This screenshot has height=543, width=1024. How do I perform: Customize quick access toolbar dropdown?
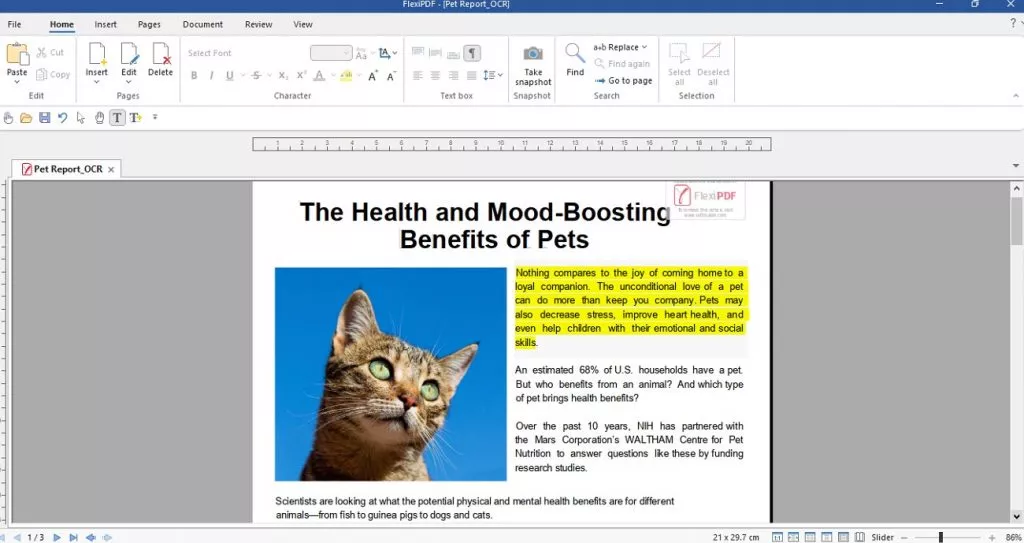[155, 118]
